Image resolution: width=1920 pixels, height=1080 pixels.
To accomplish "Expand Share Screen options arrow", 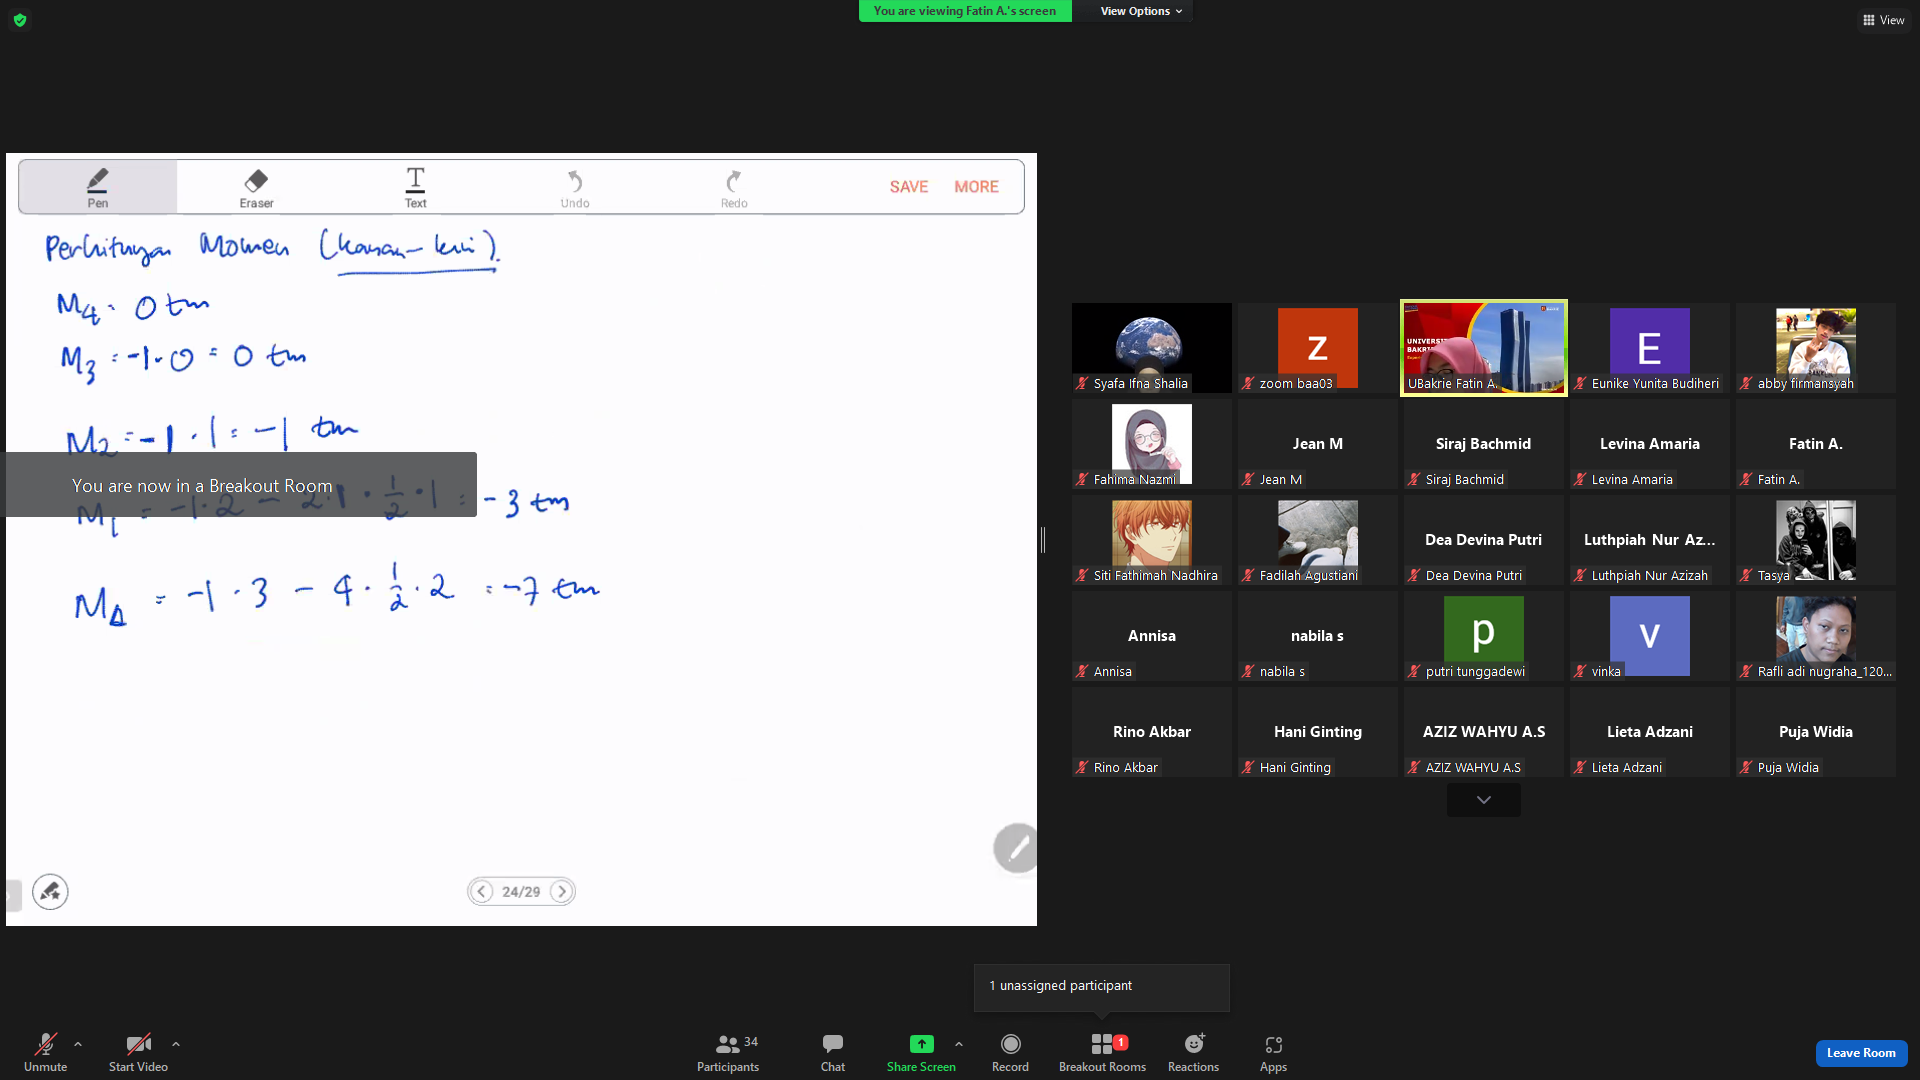I will [x=959, y=1044].
